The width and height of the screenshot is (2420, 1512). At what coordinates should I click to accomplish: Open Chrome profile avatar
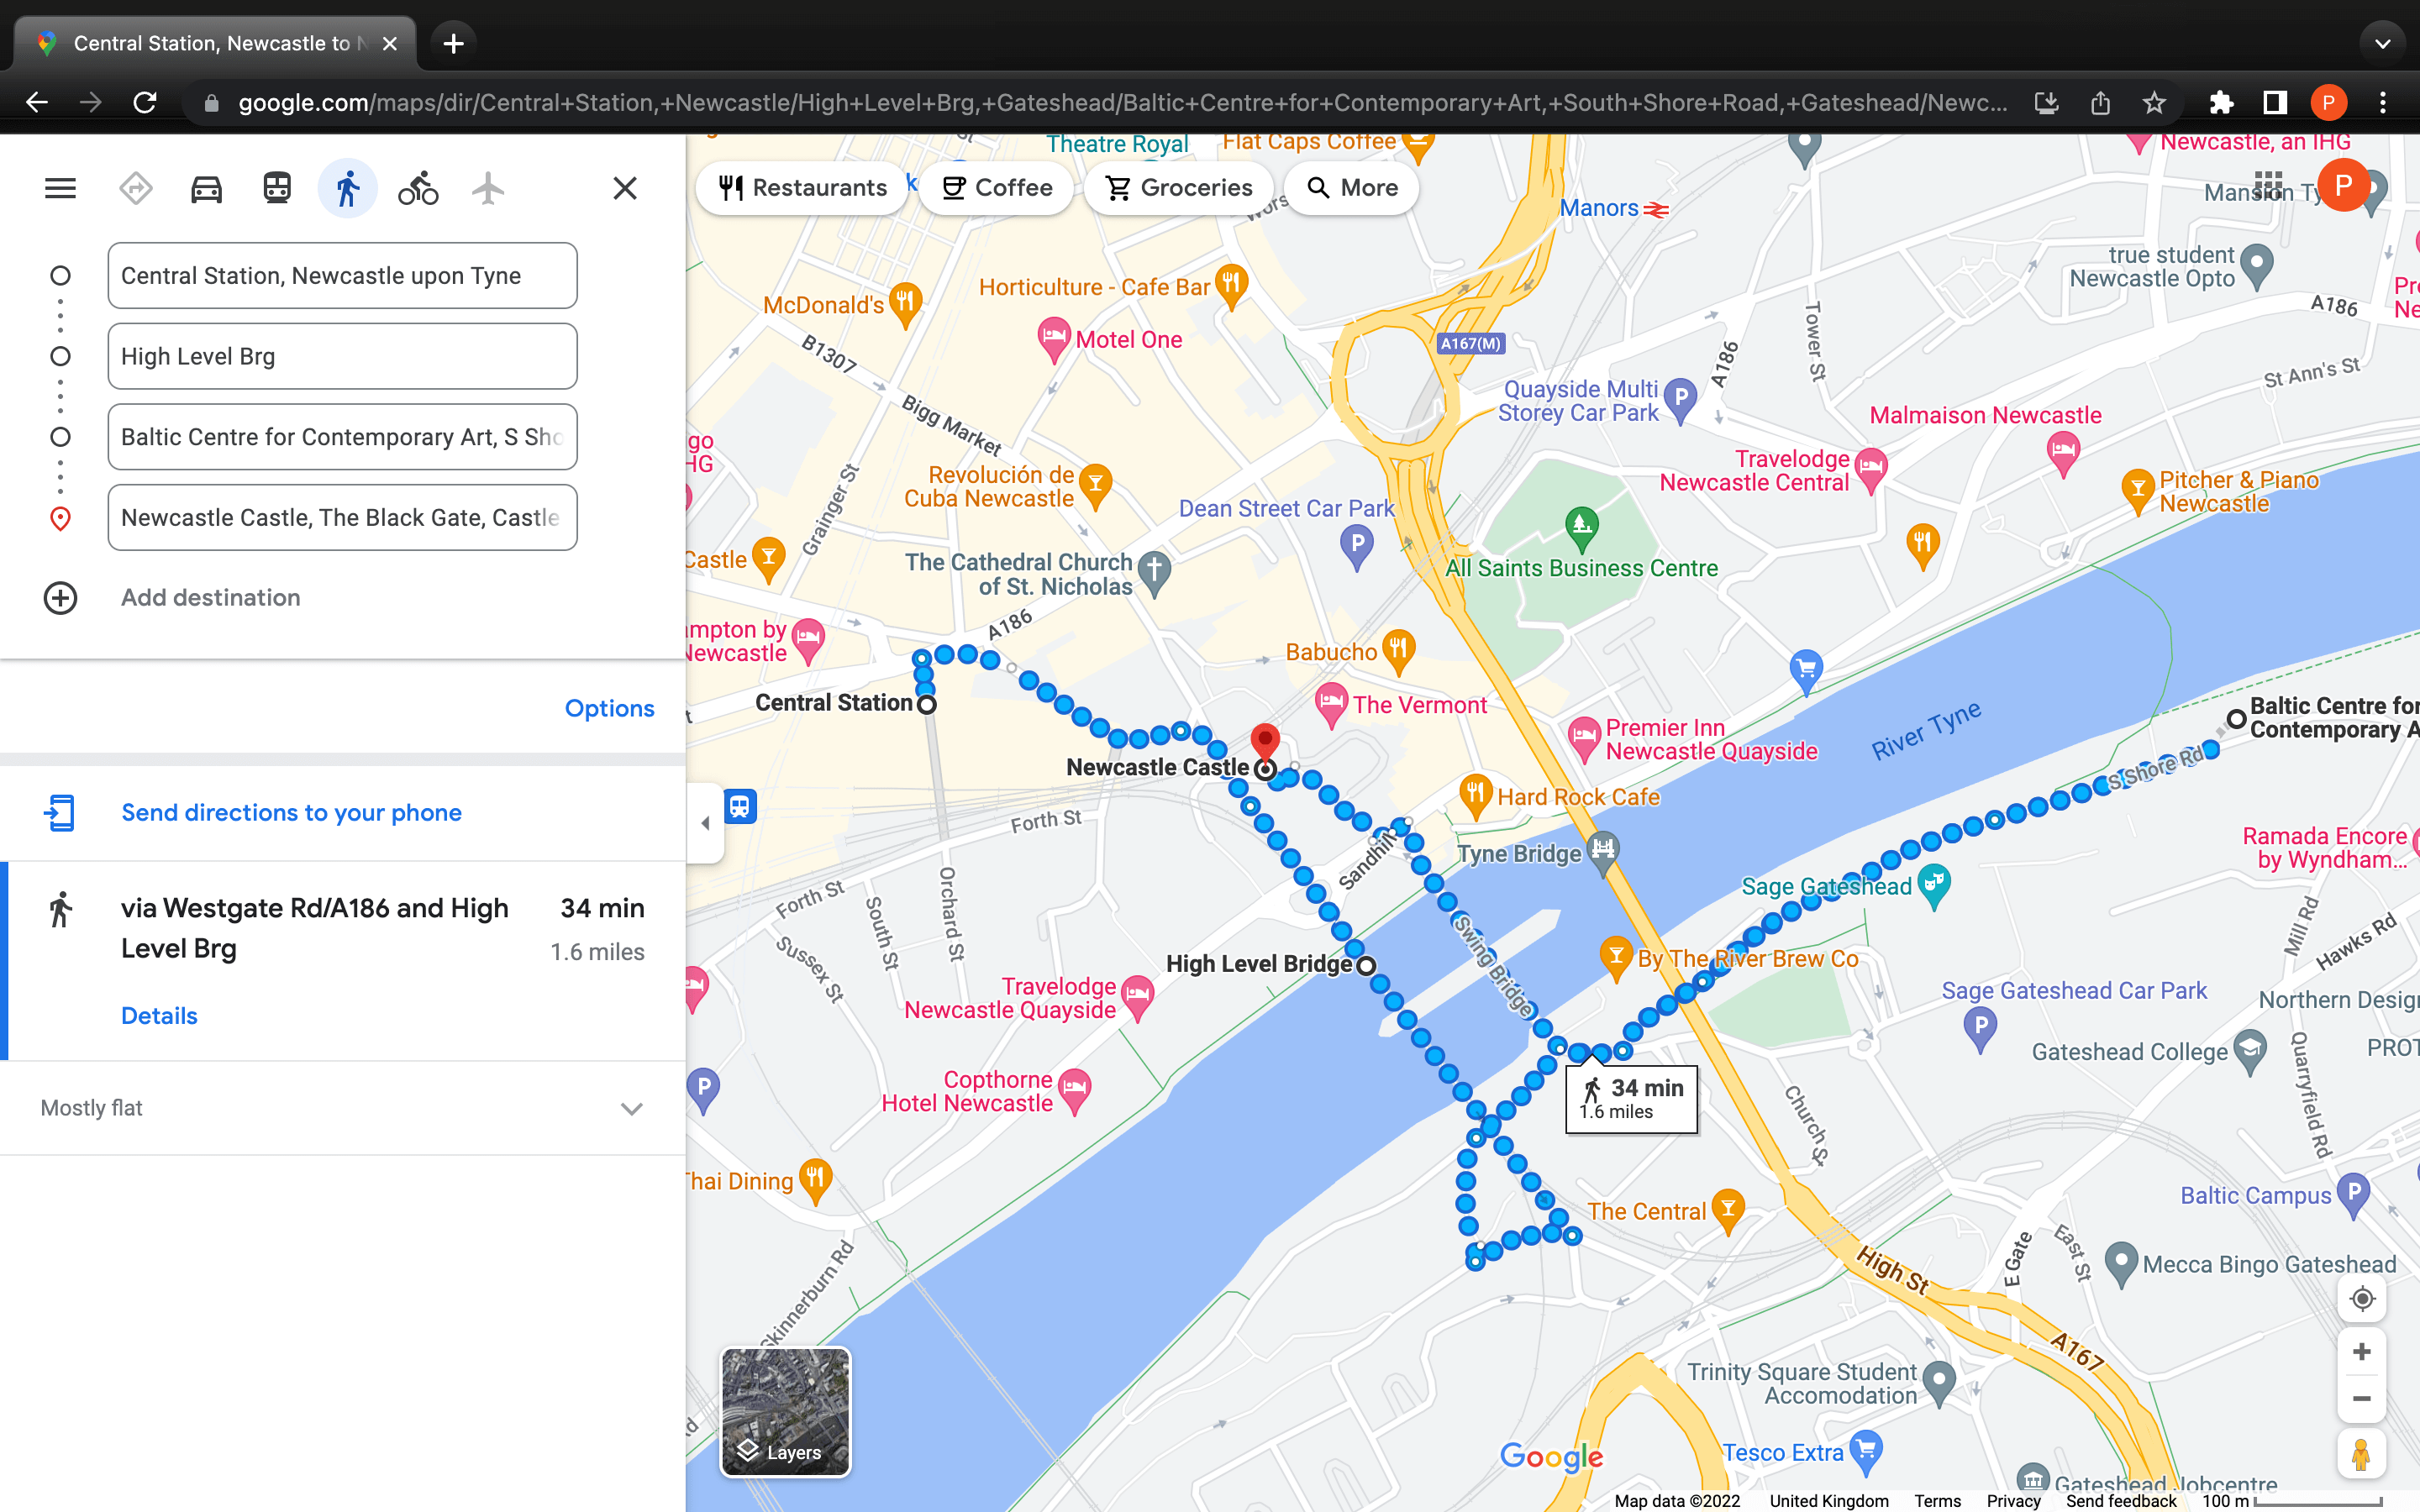(x=2328, y=102)
